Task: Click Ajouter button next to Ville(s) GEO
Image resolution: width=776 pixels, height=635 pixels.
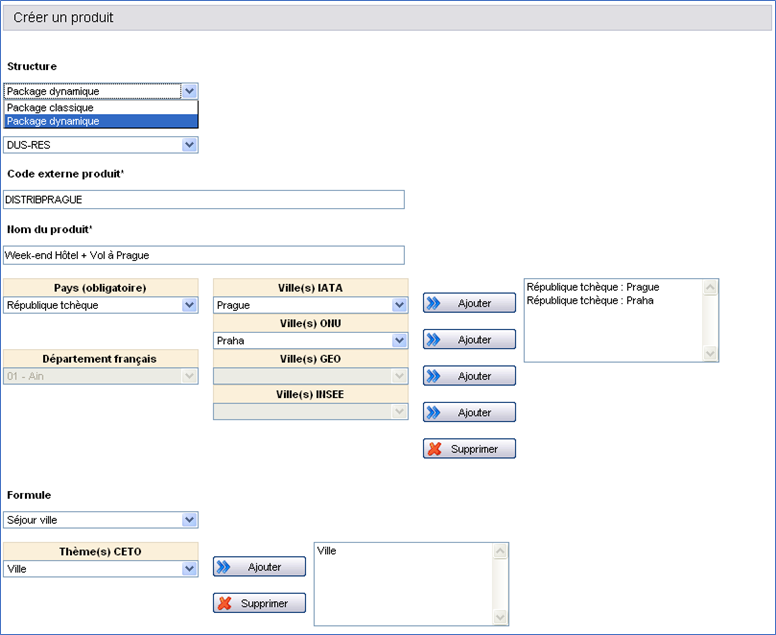Action: click(x=469, y=376)
